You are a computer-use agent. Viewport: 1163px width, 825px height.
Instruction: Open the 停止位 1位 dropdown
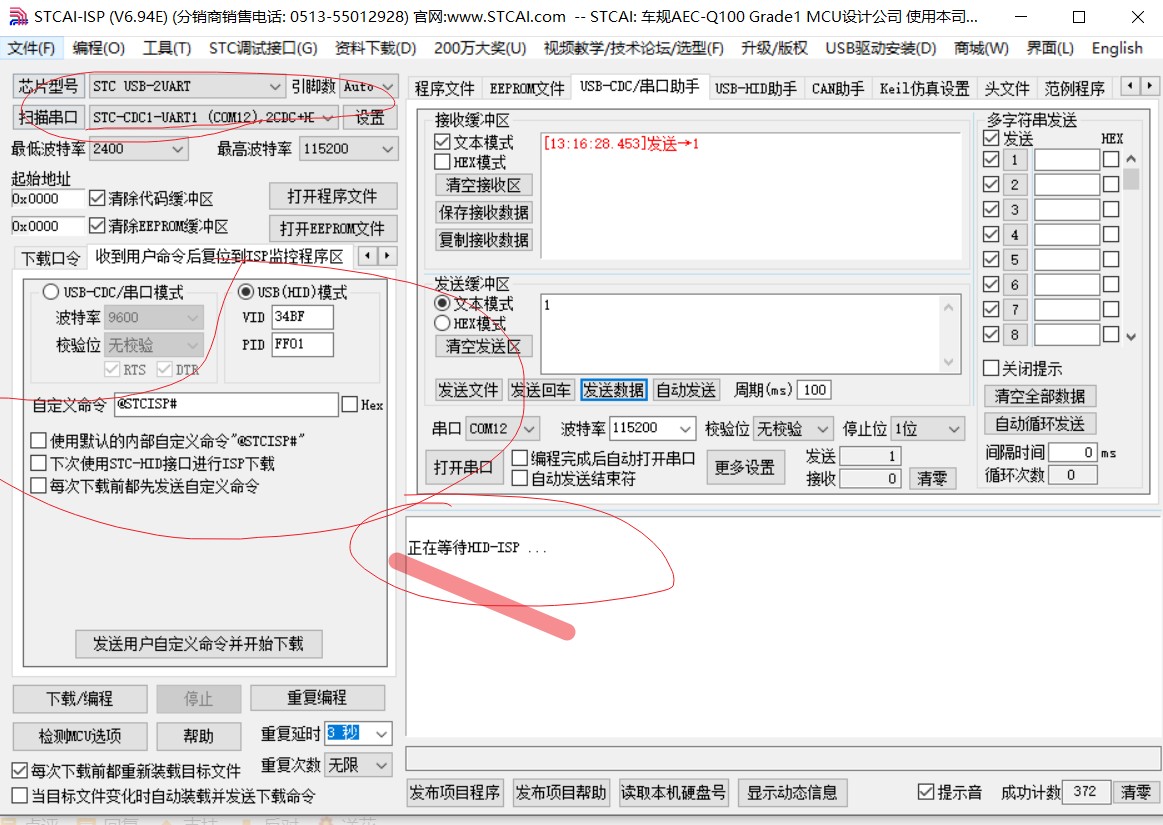tap(954, 428)
